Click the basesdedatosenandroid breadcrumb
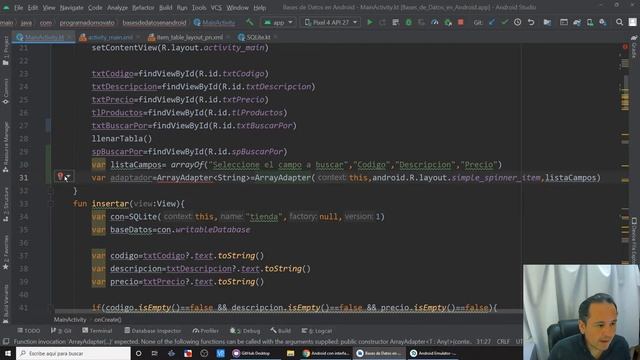The height and width of the screenshot is (360, 640). (x=154, y=23)
